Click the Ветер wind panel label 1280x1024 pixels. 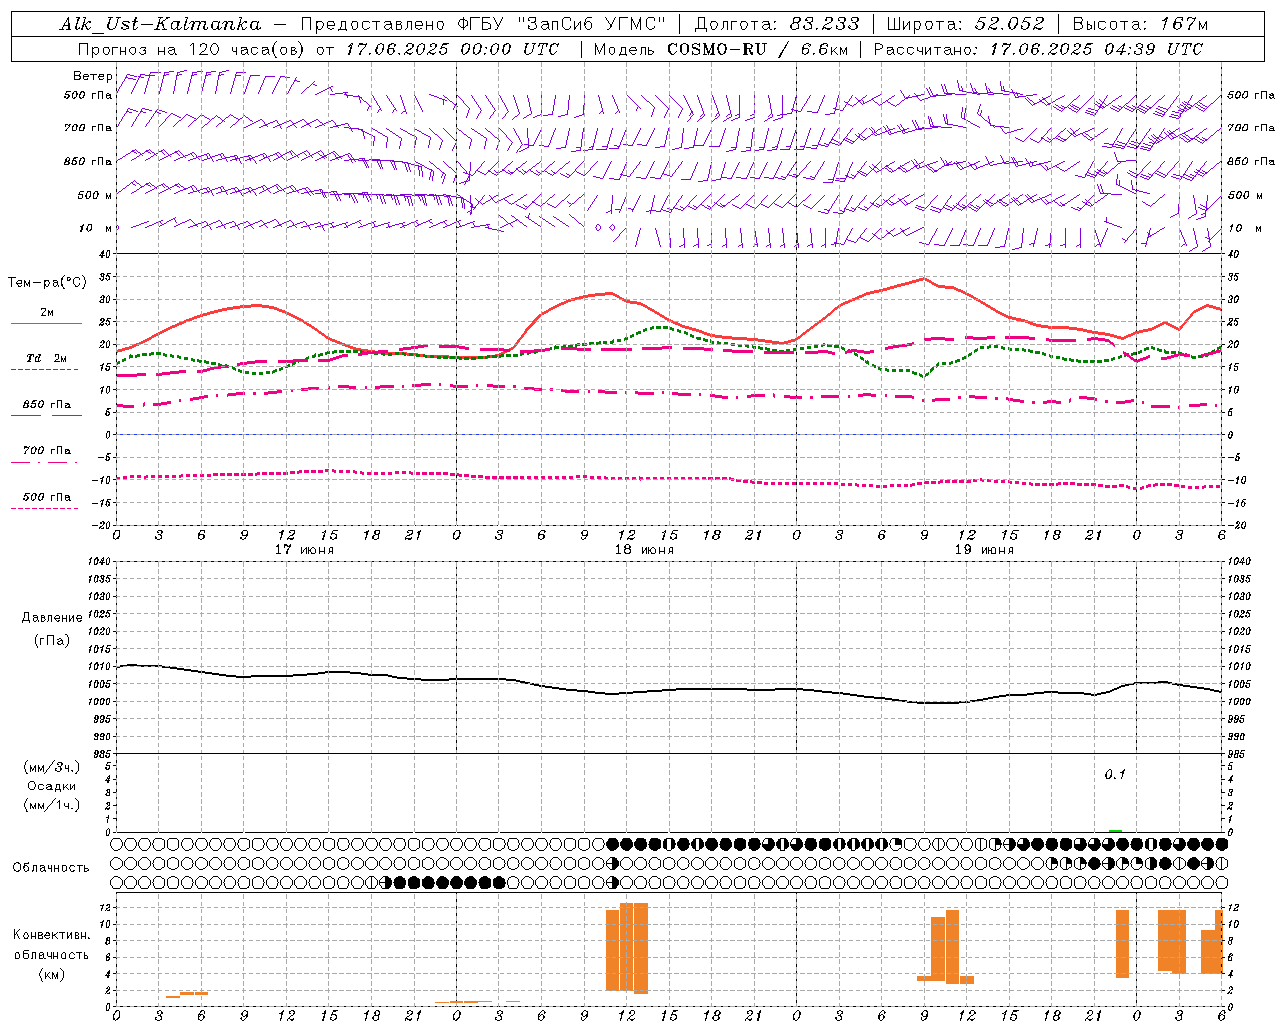tap(93, 76)
